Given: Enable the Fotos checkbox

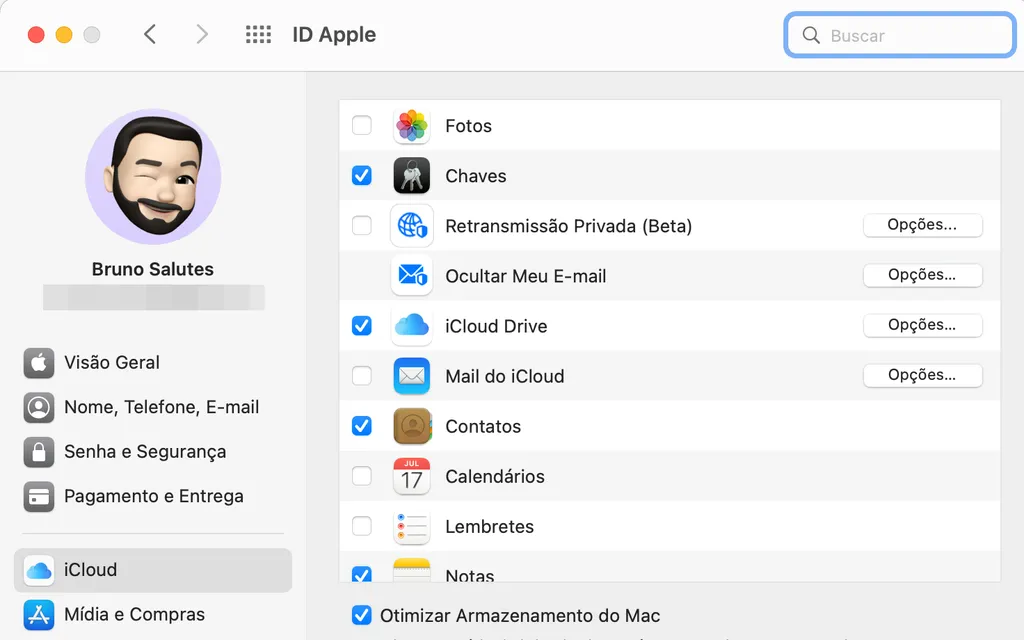Looking at the screenshot, I should point(362,125).
